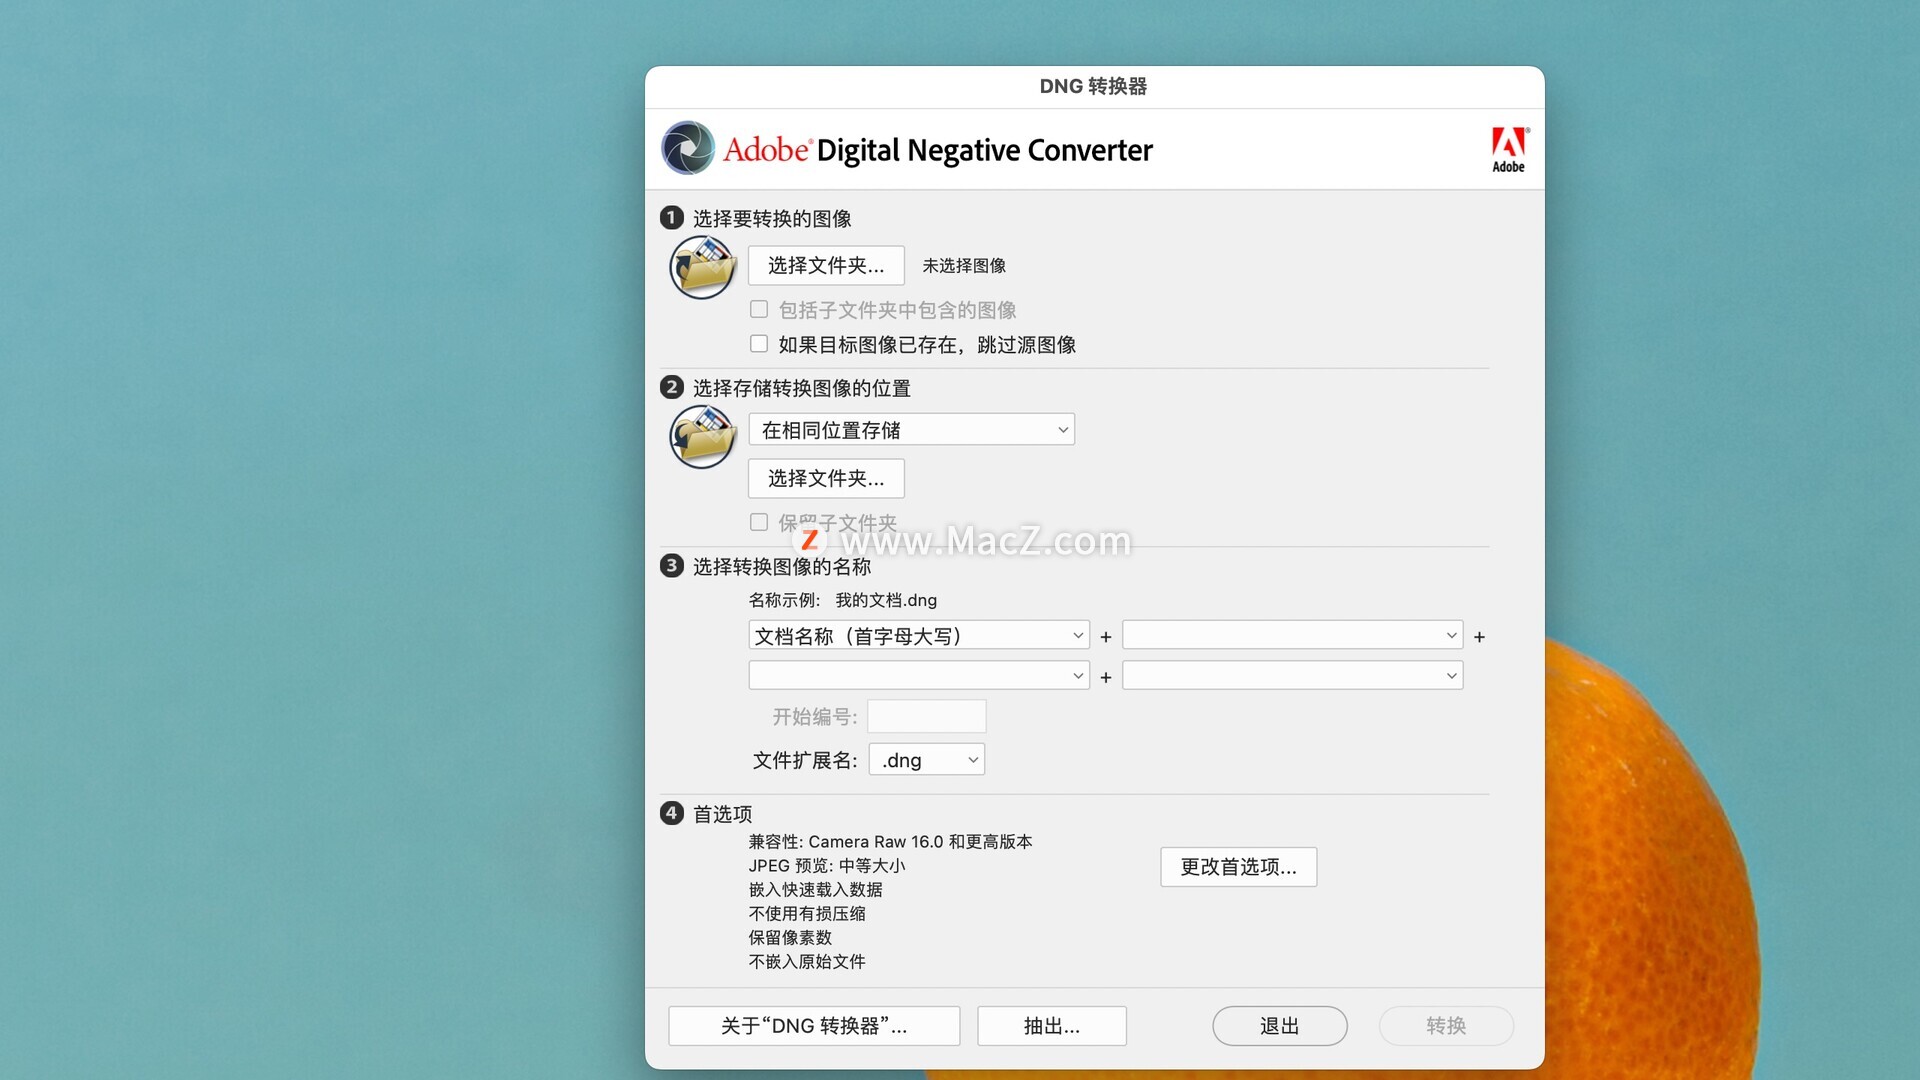Click the red Adobe logo in header
1920x1080 pixels.
coord(1509,150)
